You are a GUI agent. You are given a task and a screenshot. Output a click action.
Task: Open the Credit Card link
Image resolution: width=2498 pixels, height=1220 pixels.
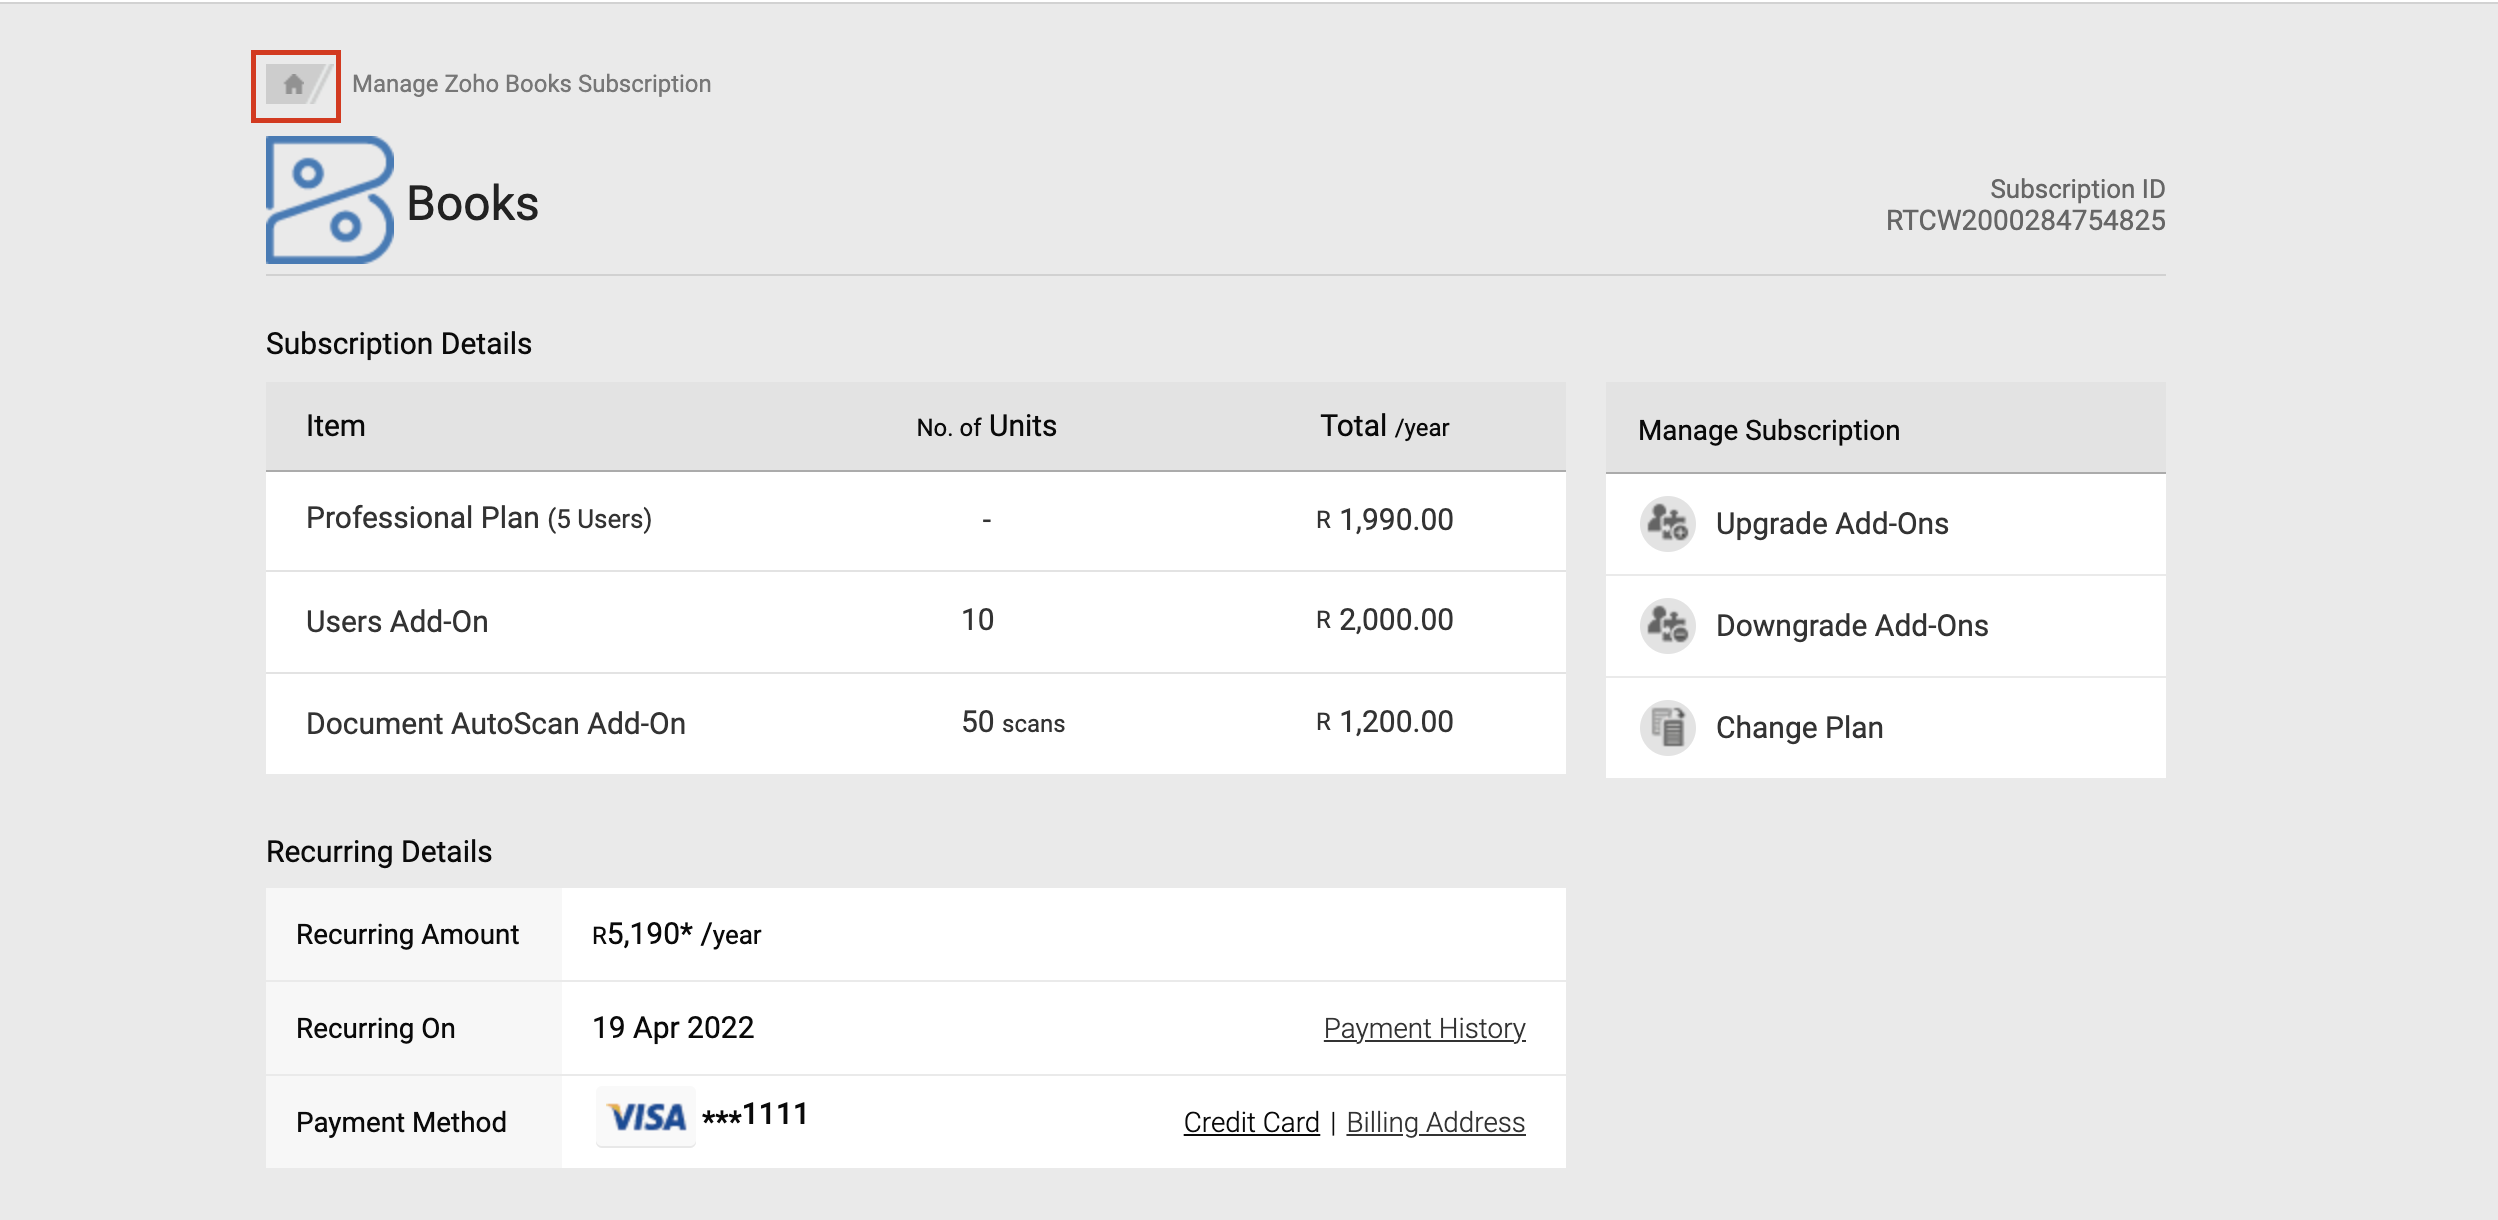(1251, 1122)
